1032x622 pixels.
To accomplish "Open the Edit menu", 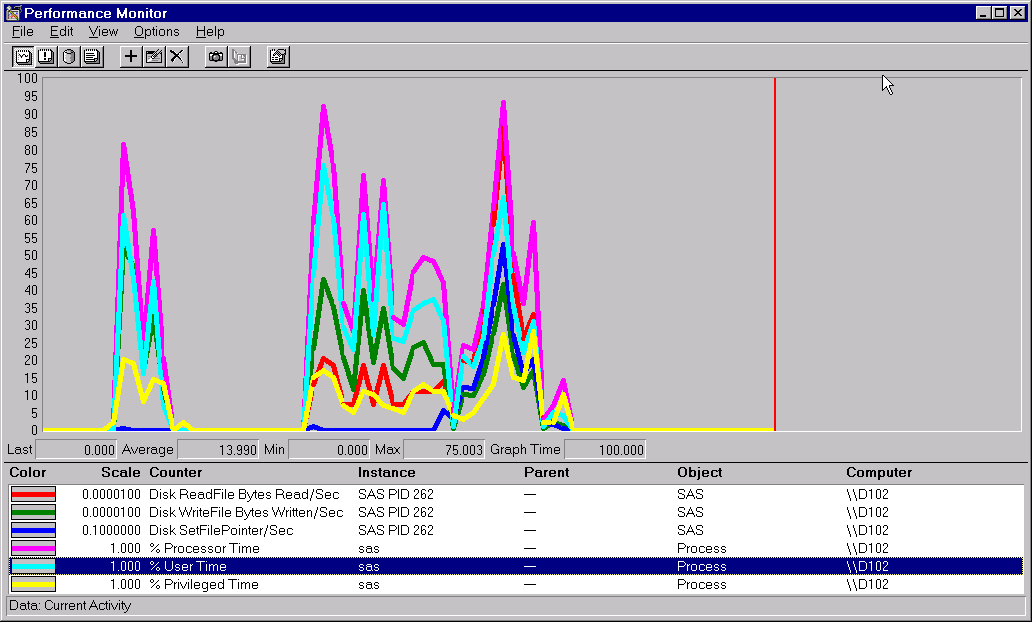I will click(61, 31).
